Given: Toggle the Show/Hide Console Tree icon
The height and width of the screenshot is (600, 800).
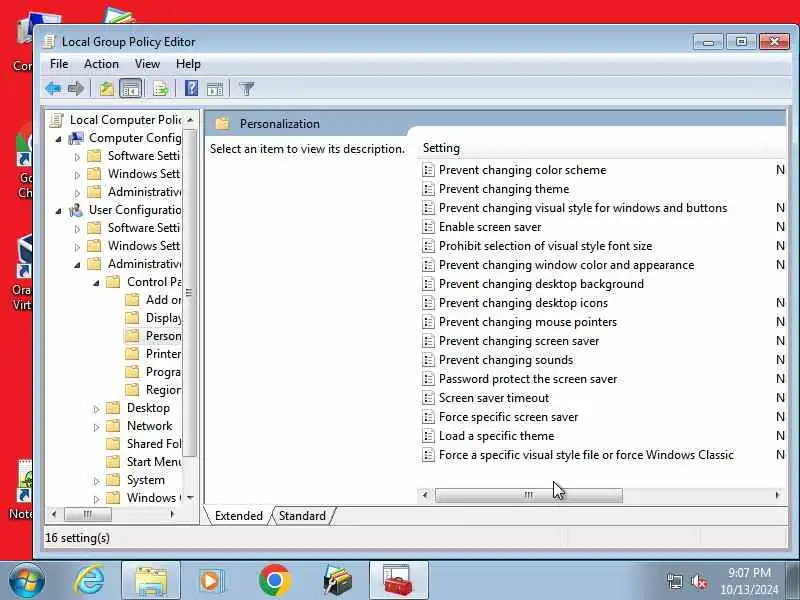Looking at the screenshot, I should pos(130,89).
